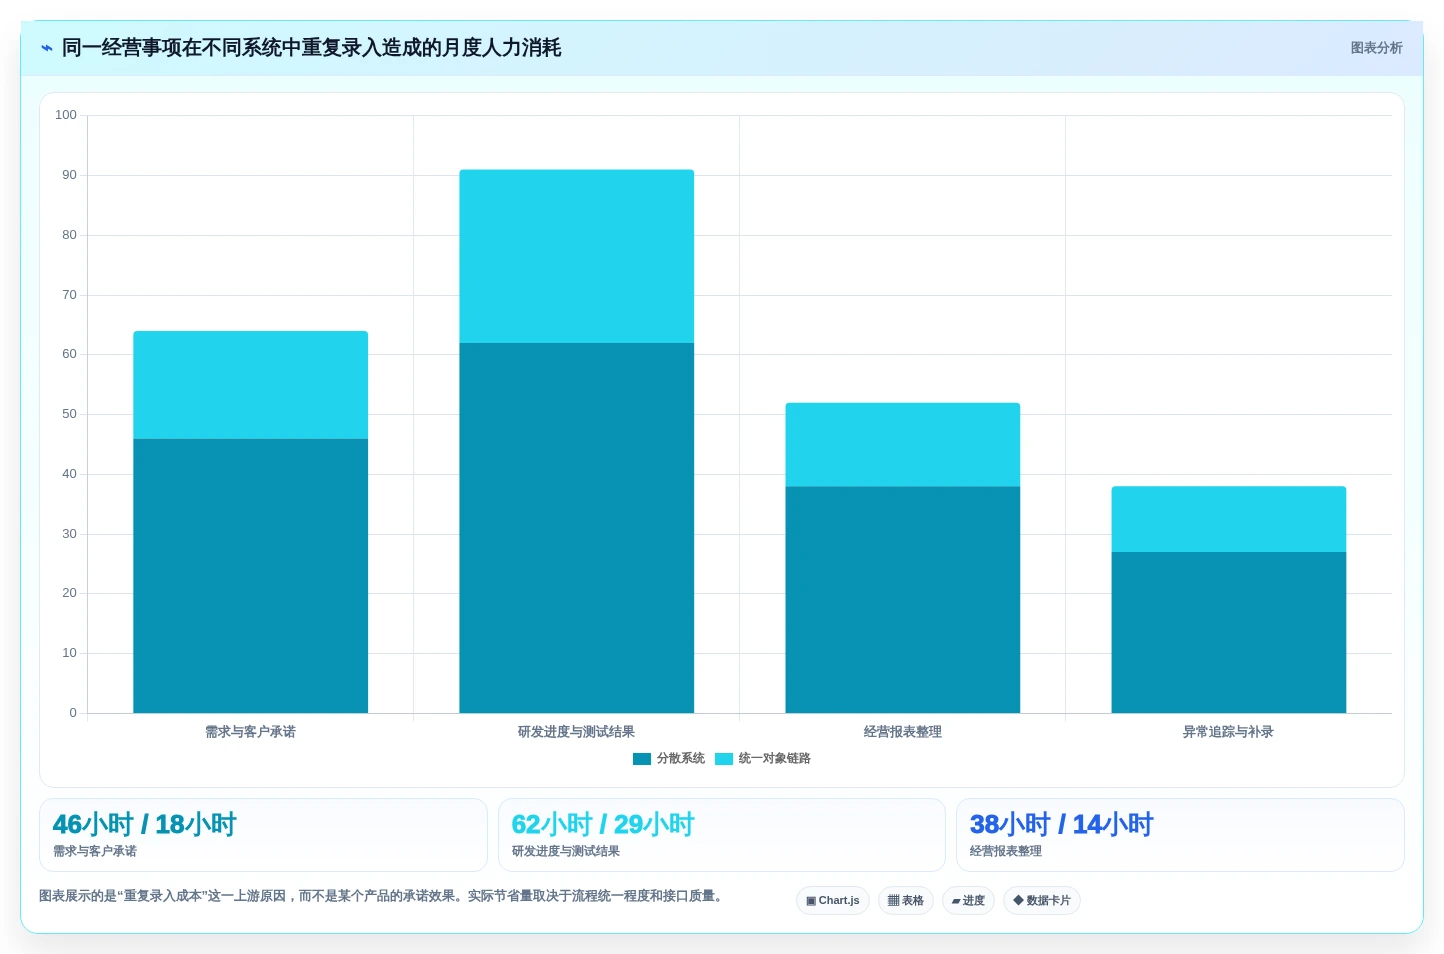Click the dark teal 分散系统 legend color swatch

(642, 759)
